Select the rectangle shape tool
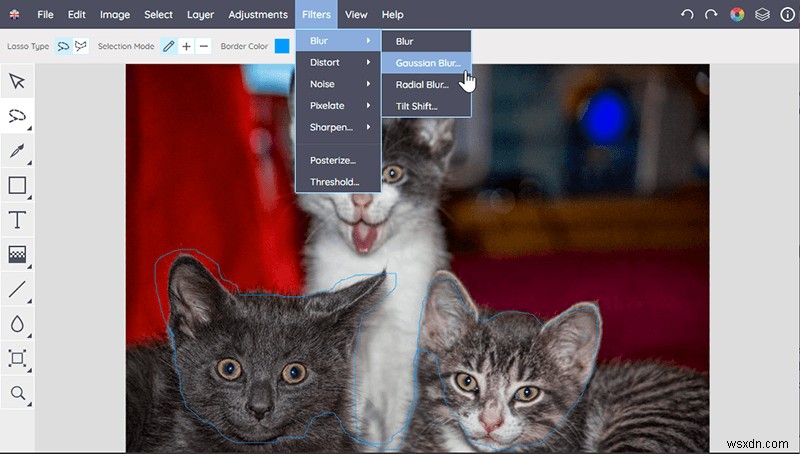The width and height of the screenshot is (800, 454). coord(17,185)
